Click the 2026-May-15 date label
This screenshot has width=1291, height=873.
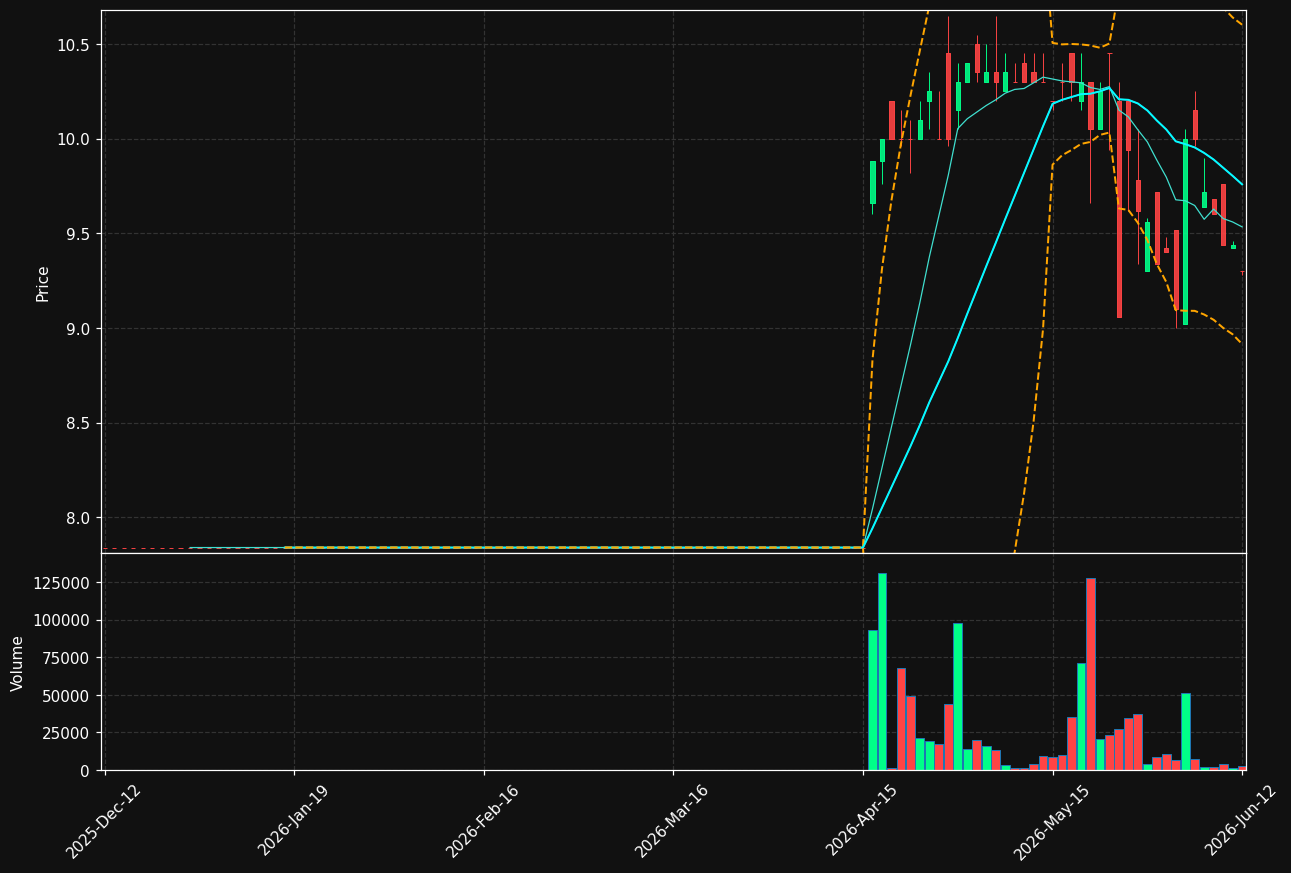pyautogui.click(x=1051, y=821)
